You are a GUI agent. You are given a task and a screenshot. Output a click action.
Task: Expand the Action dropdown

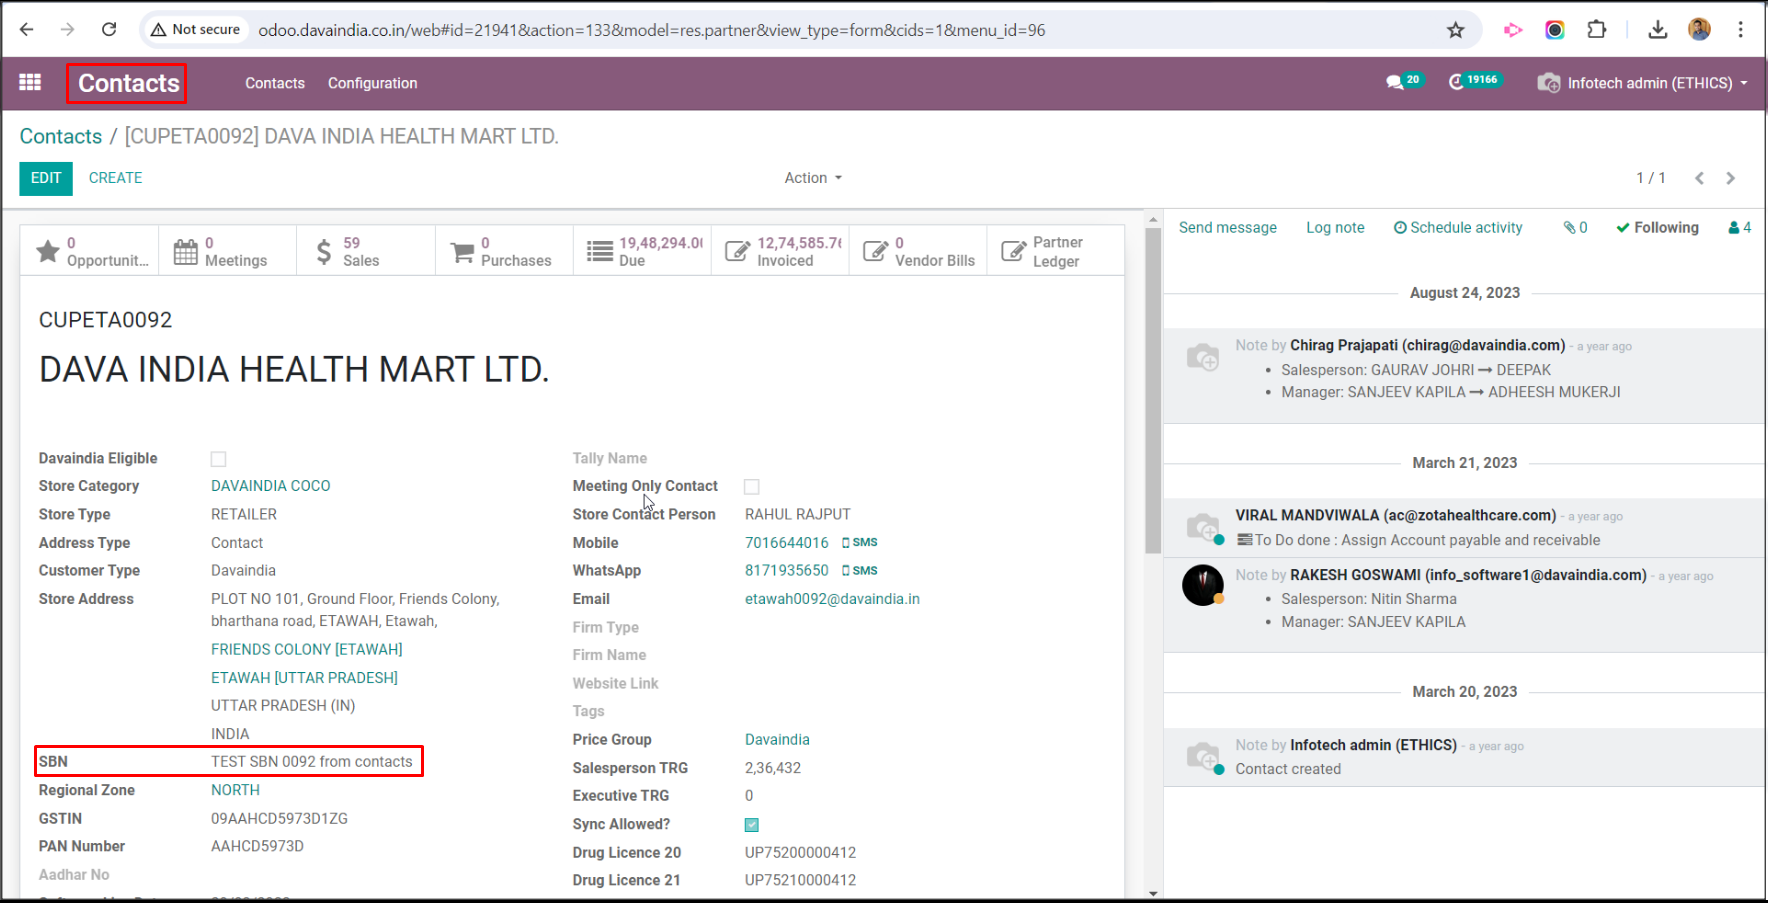(812, 178)
